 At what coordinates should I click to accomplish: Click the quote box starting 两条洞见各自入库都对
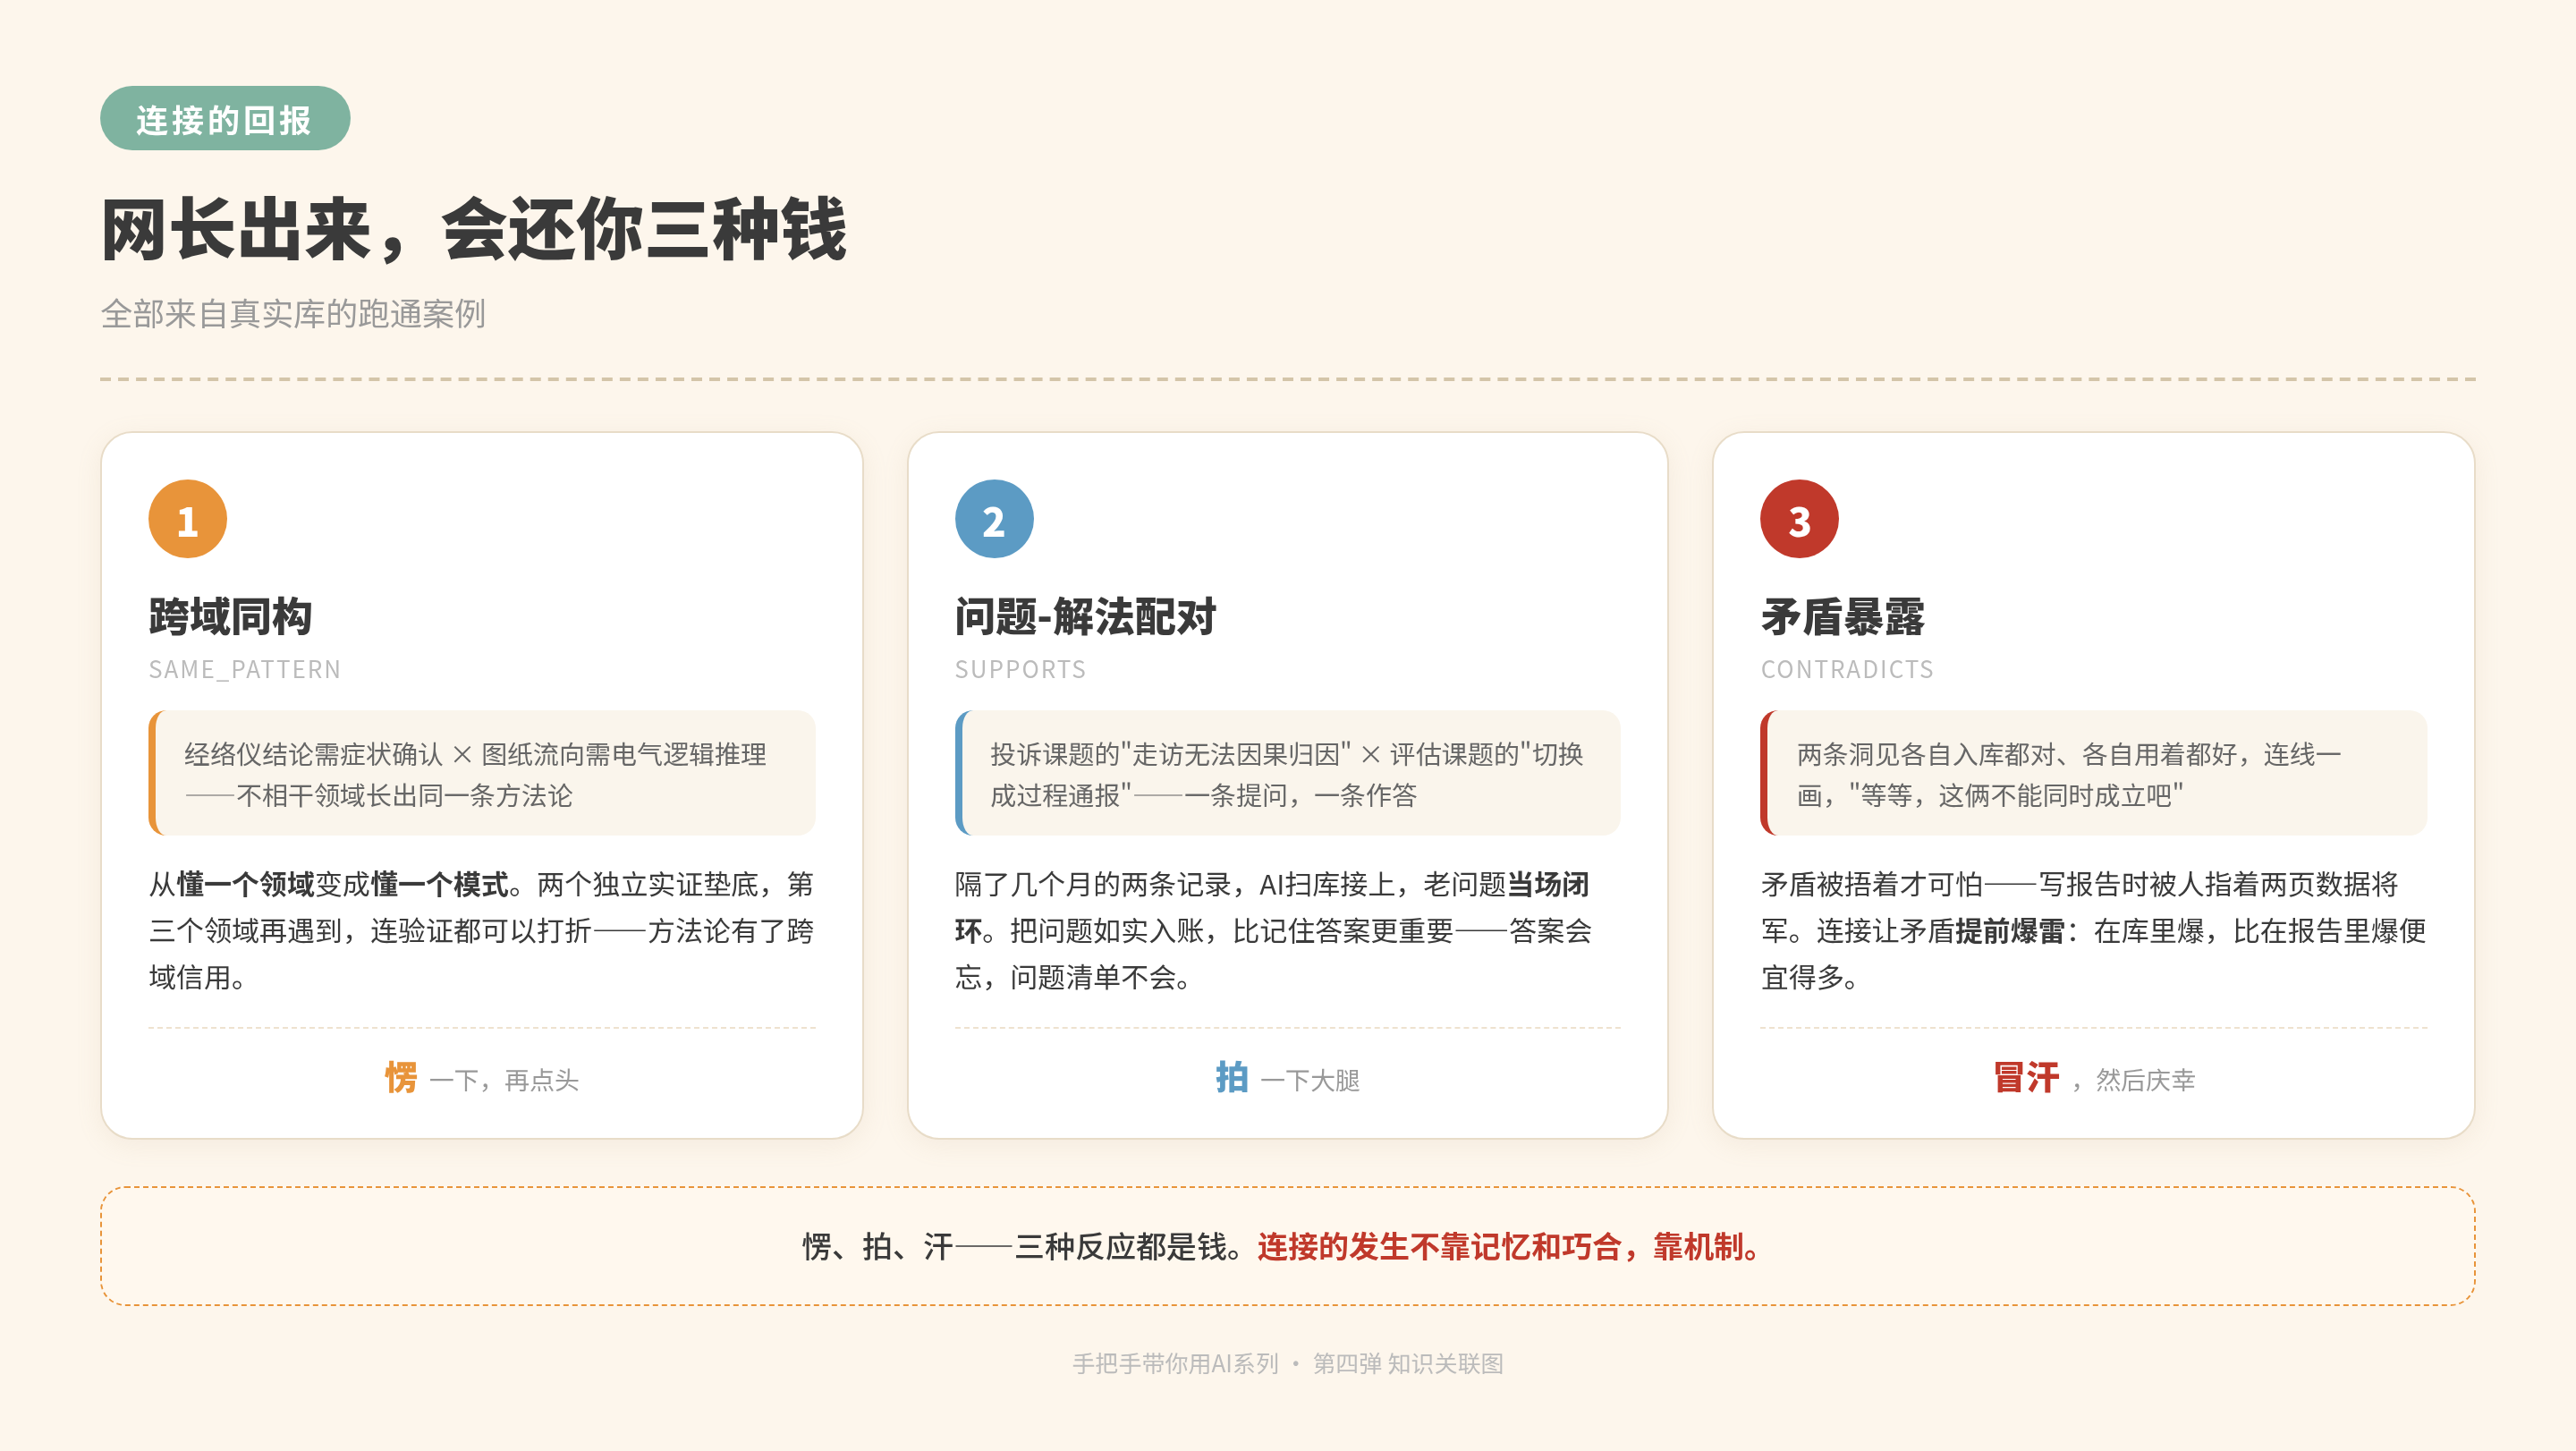[x=2093, y=773]
